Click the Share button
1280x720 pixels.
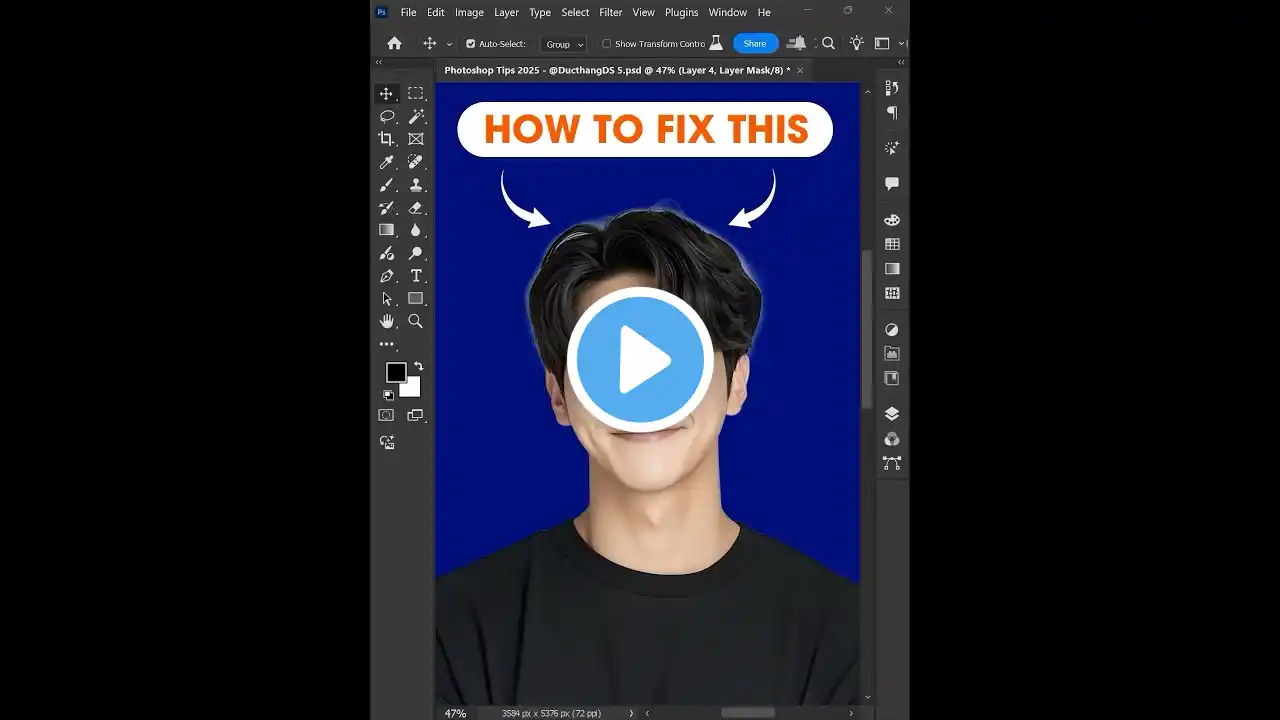tap(755, 43)
